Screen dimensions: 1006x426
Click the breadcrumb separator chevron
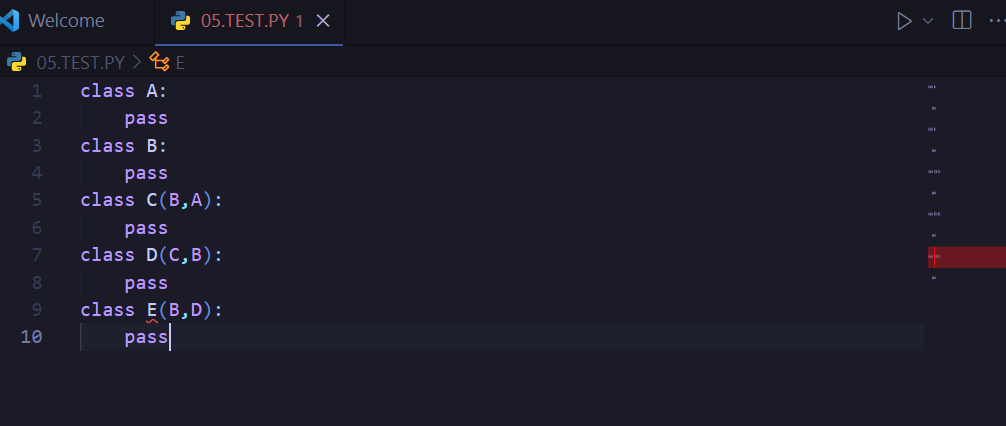(137, 62)
